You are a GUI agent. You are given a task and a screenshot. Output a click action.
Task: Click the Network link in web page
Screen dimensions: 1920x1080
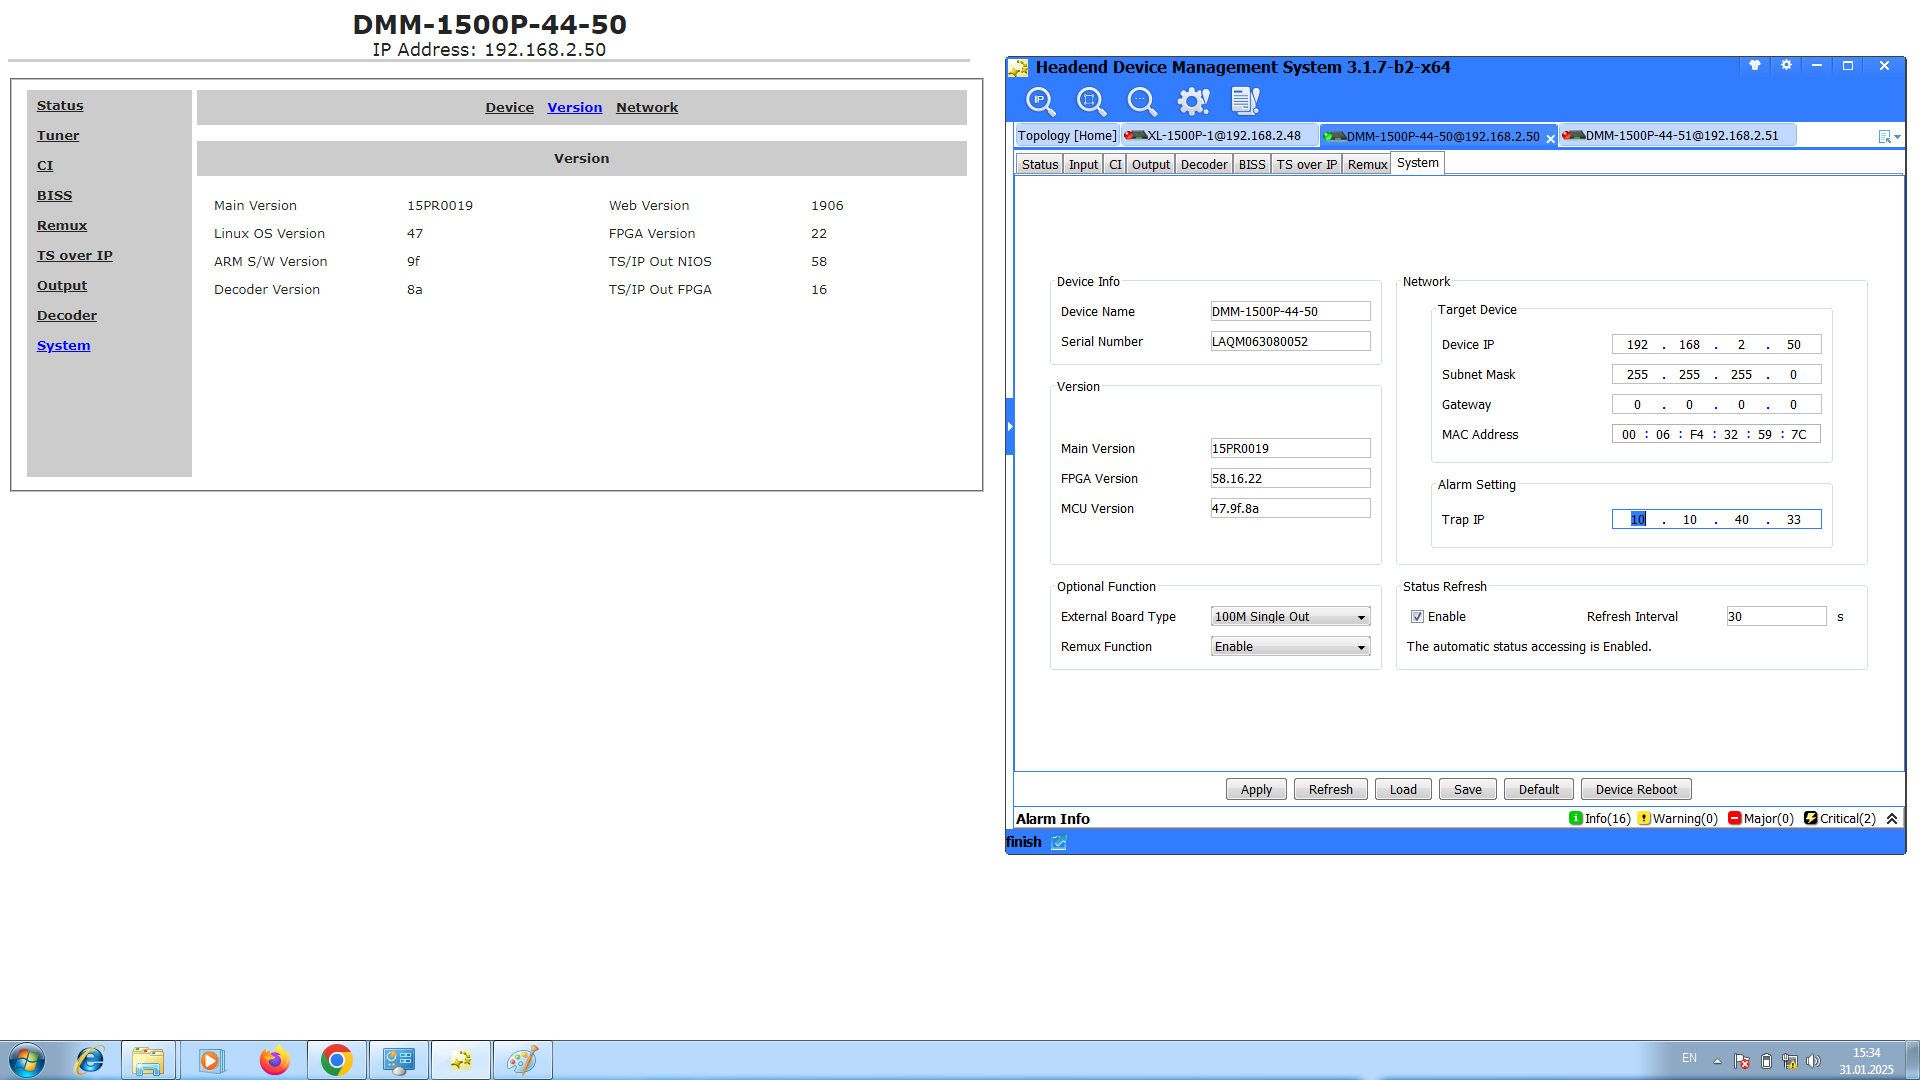point(646,108)
